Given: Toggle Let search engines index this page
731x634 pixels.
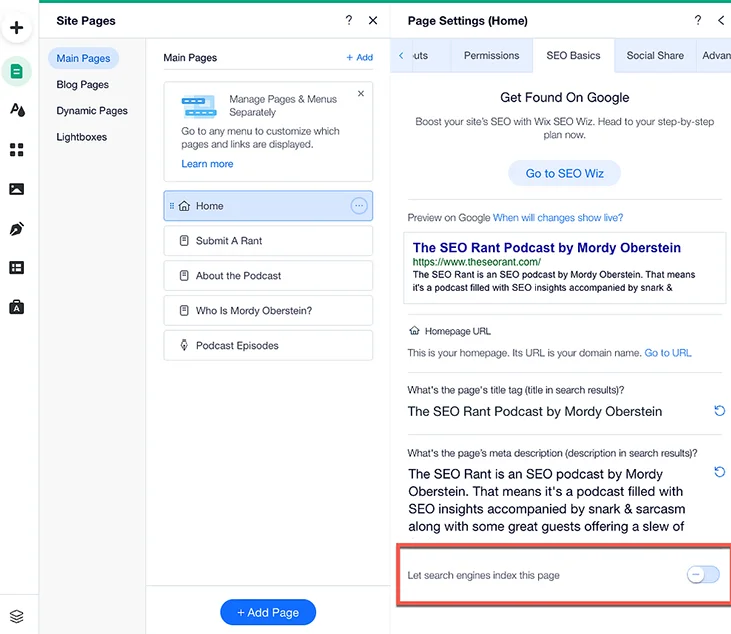Looking at the screenshot, I should 703,574.
